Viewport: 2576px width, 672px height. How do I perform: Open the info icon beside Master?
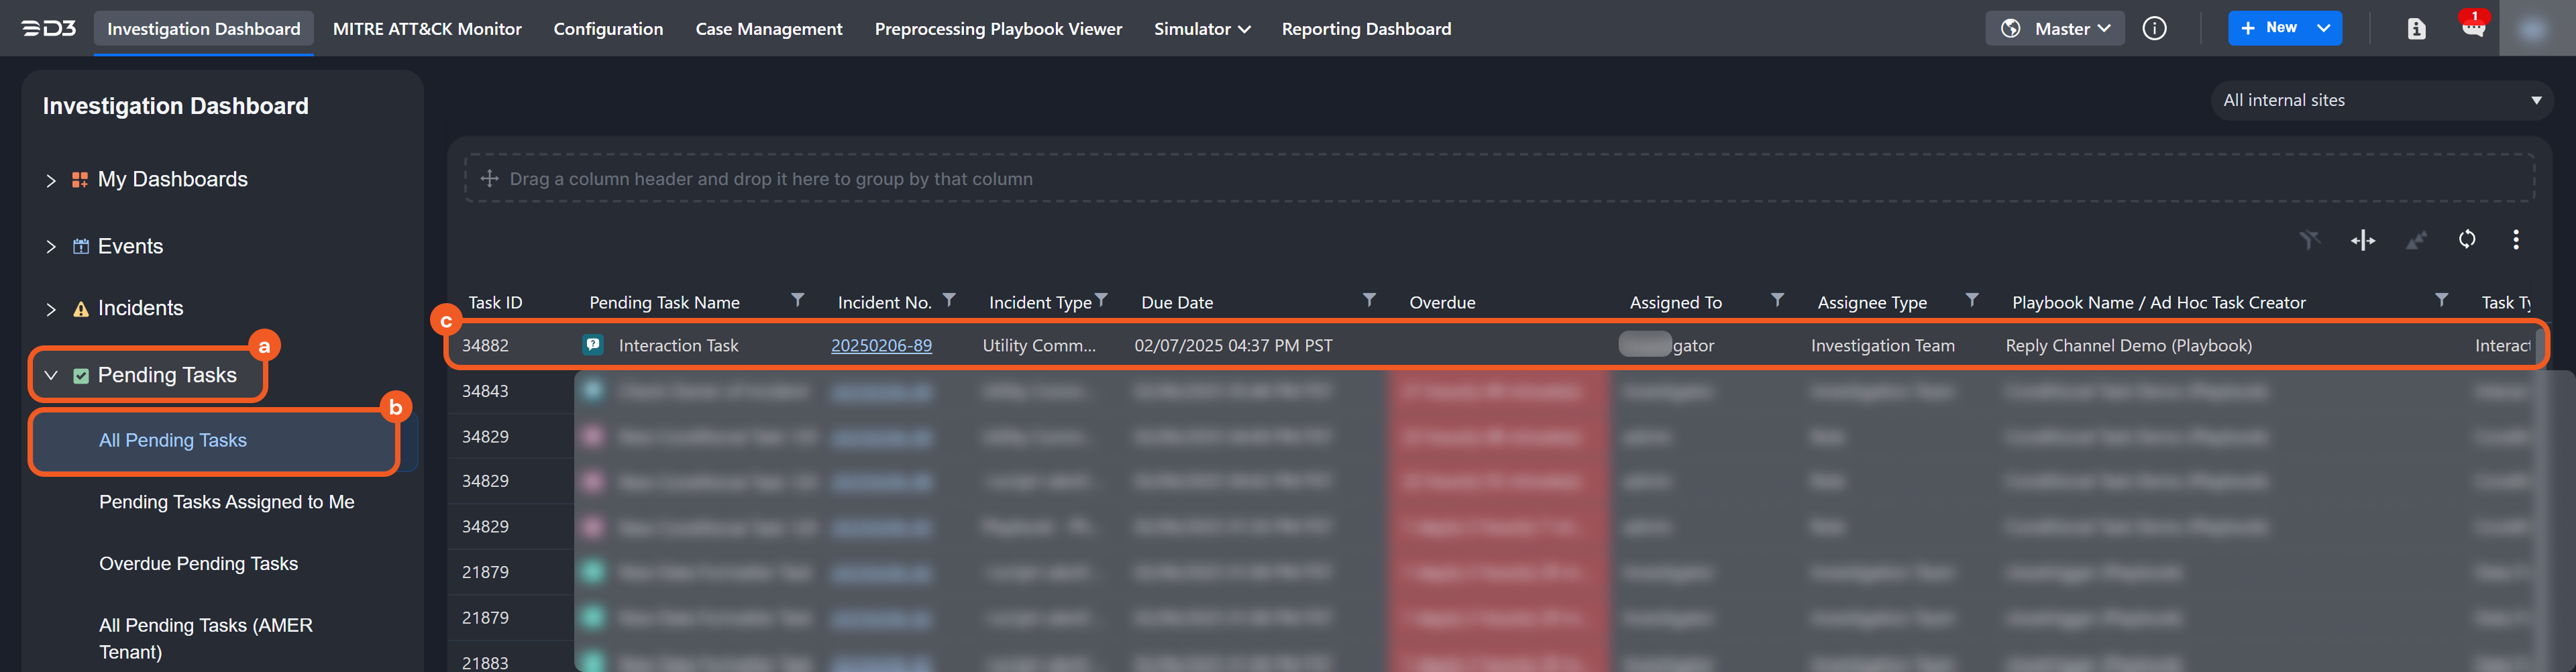[2155, 28]
